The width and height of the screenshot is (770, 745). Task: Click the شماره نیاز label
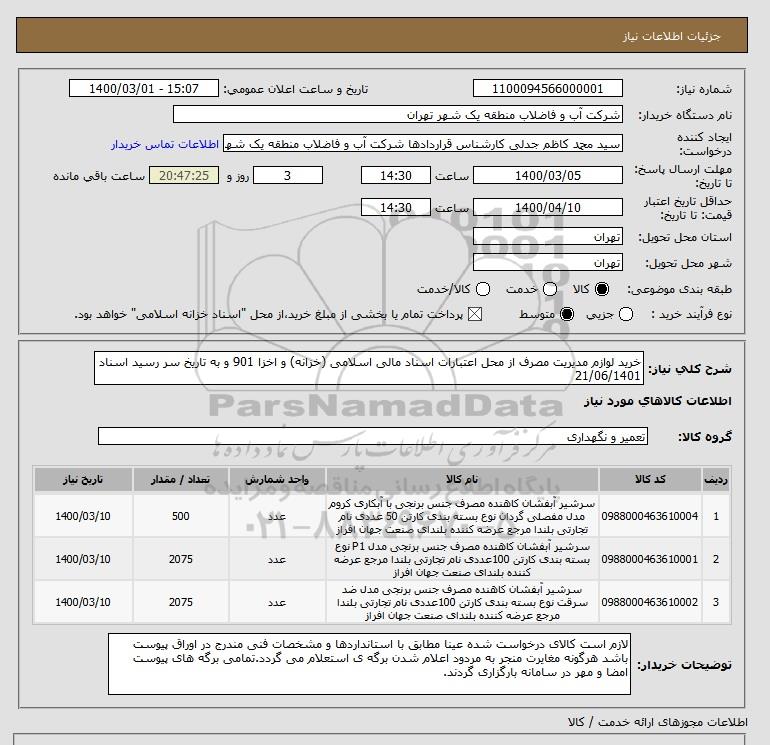tap(704, 89)
